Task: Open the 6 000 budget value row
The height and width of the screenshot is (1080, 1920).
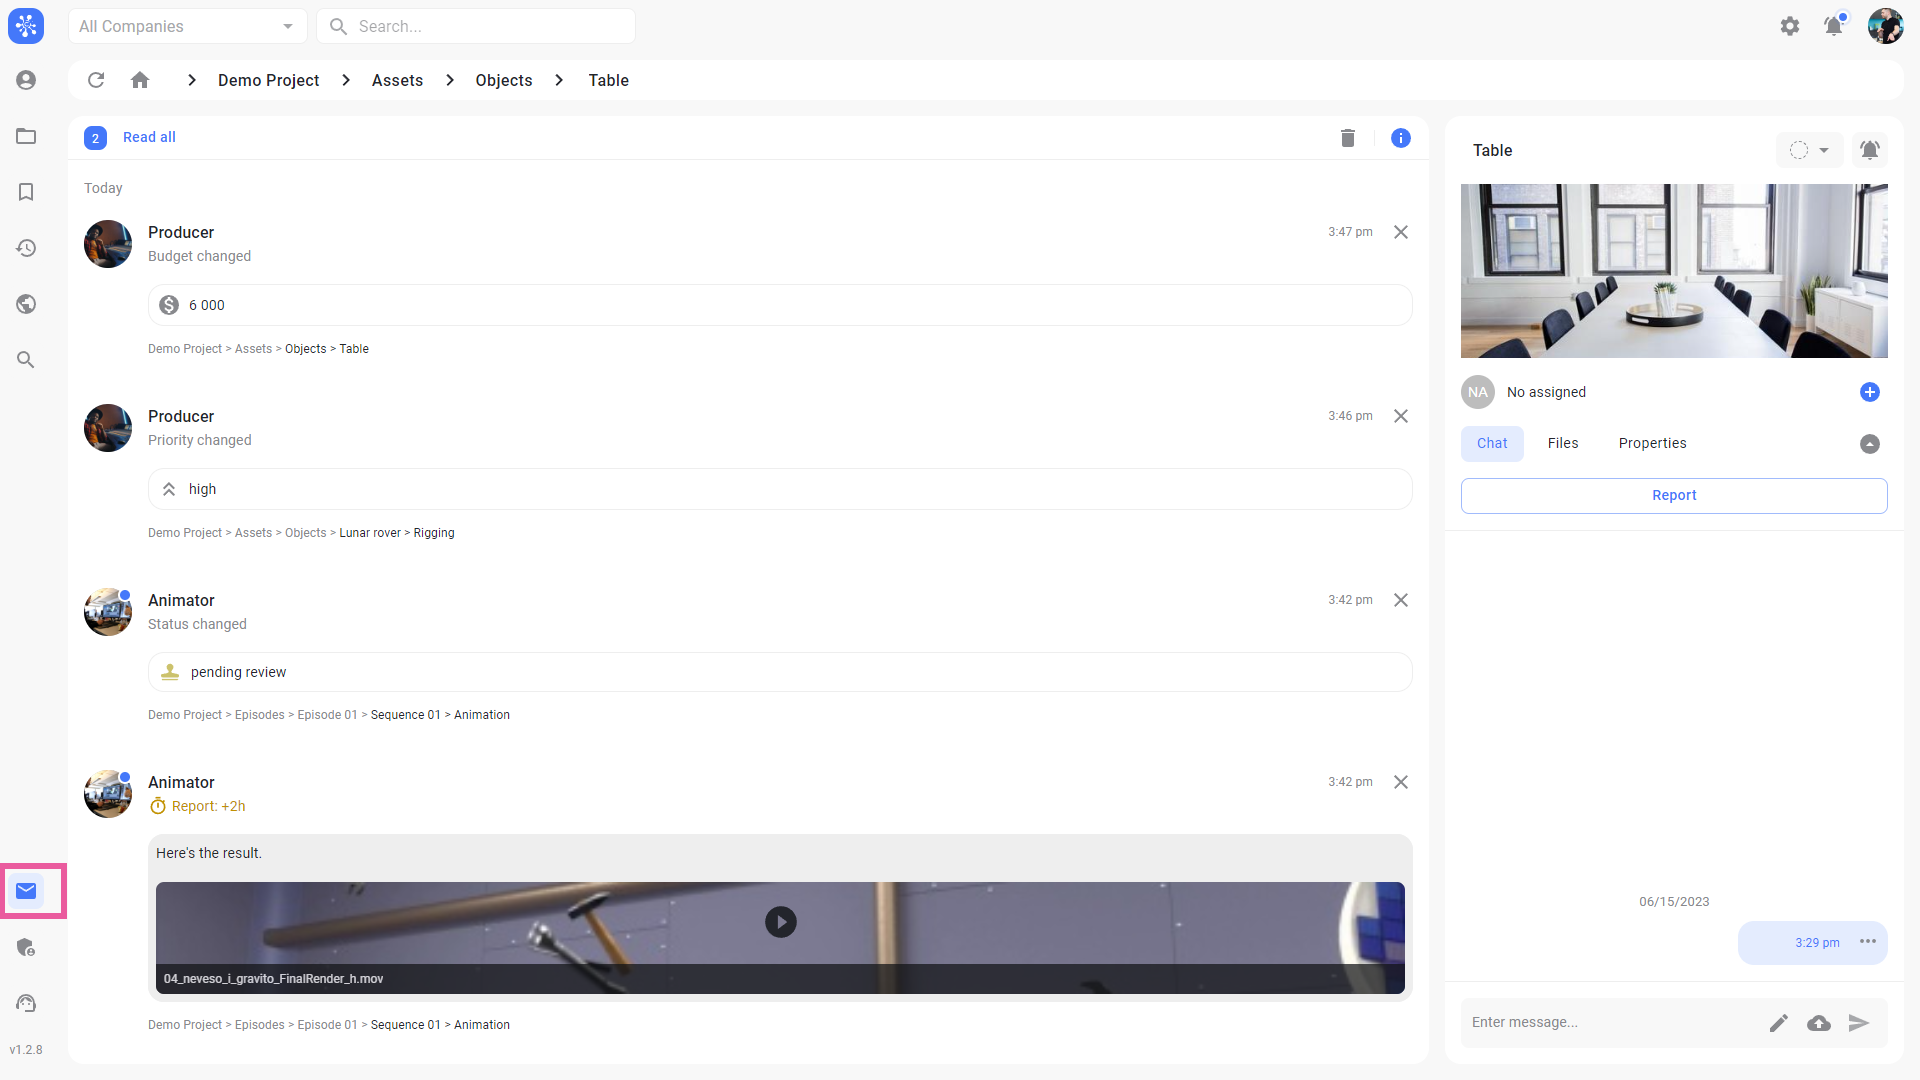Action: [x=780, y=305]
